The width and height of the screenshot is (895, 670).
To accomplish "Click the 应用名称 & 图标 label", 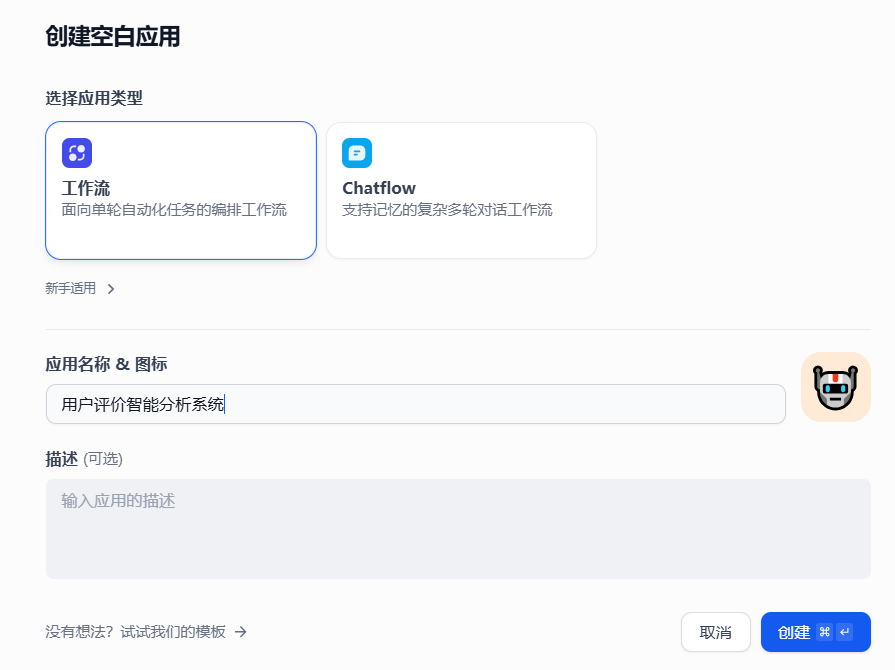I will click(x=106, y=364).
